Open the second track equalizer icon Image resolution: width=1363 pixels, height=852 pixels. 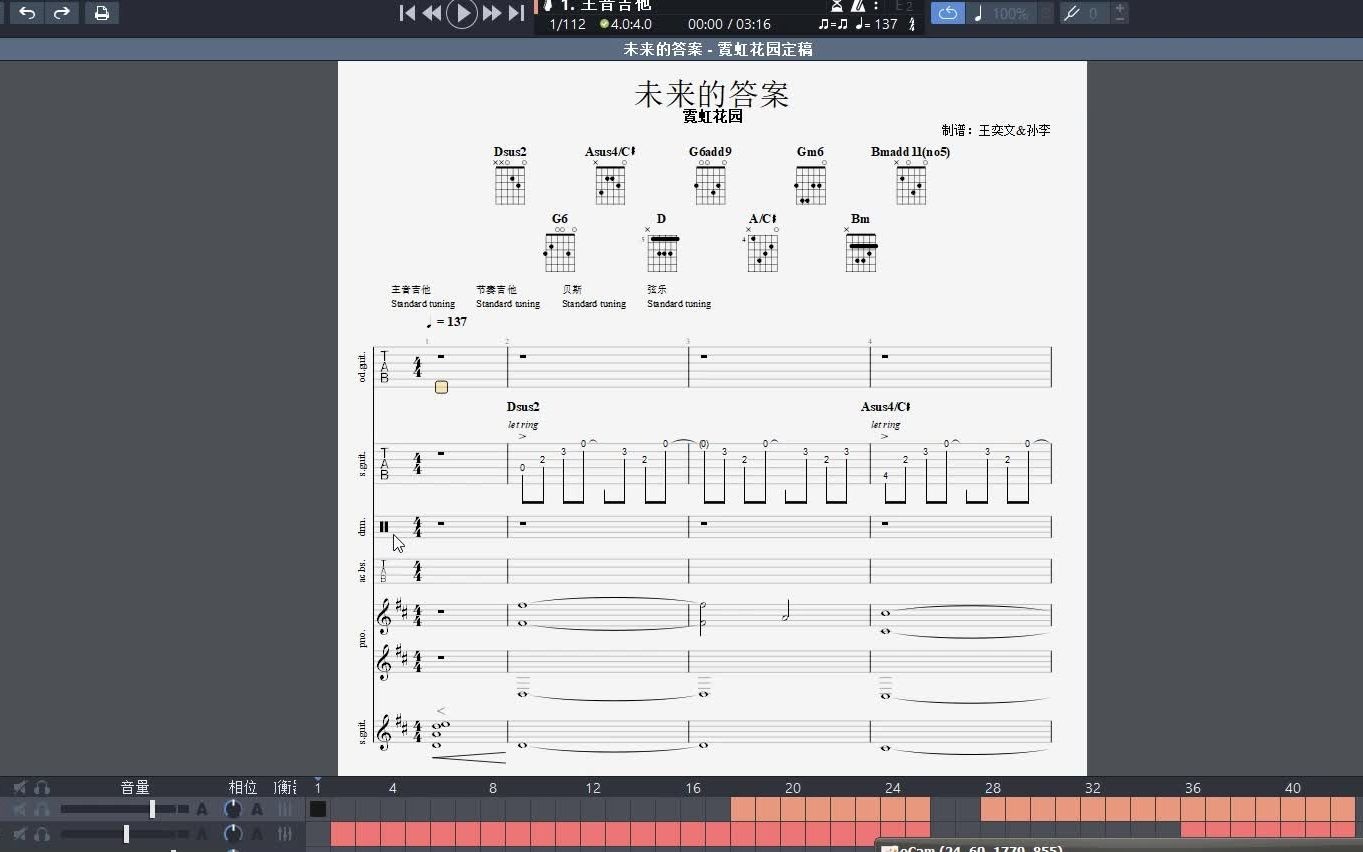pos(285,833)
